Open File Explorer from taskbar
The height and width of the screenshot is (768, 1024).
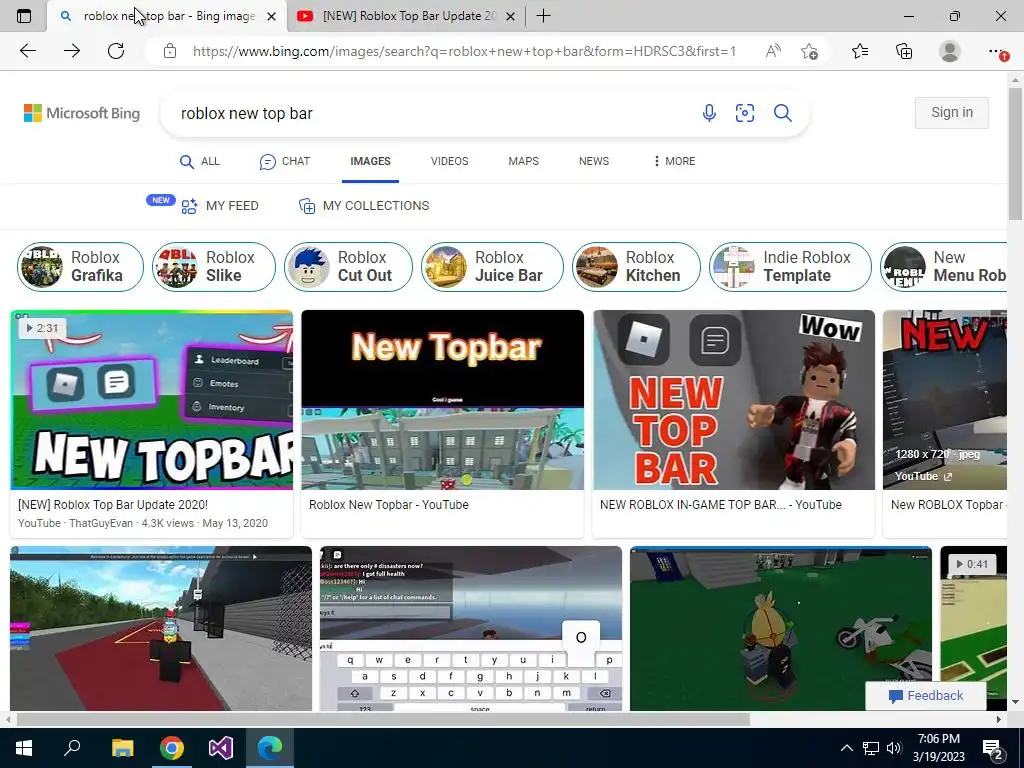click(x=122, y=748)
